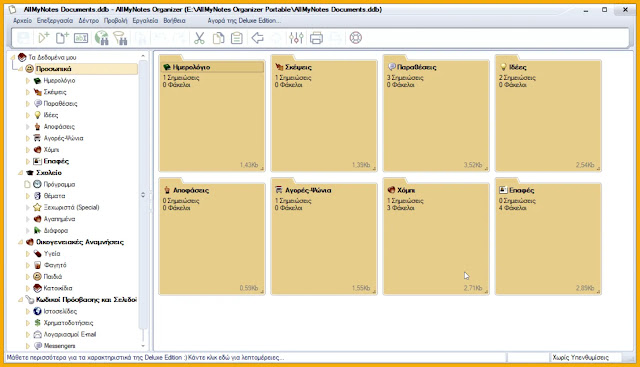This screenshot has height=367, width=640.
Task: Click the Ξεχωριστά (Special) star icon
Action: click(37, 207)
